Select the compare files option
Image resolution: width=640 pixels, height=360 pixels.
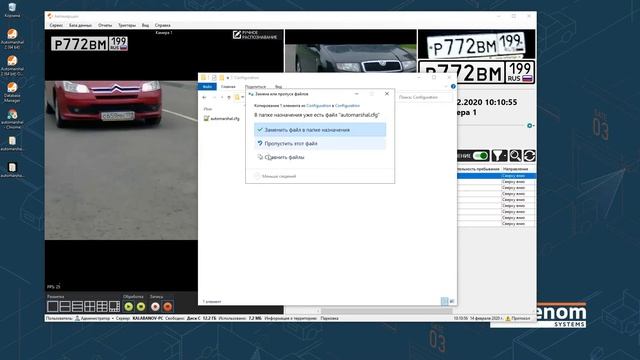(320, 157)
